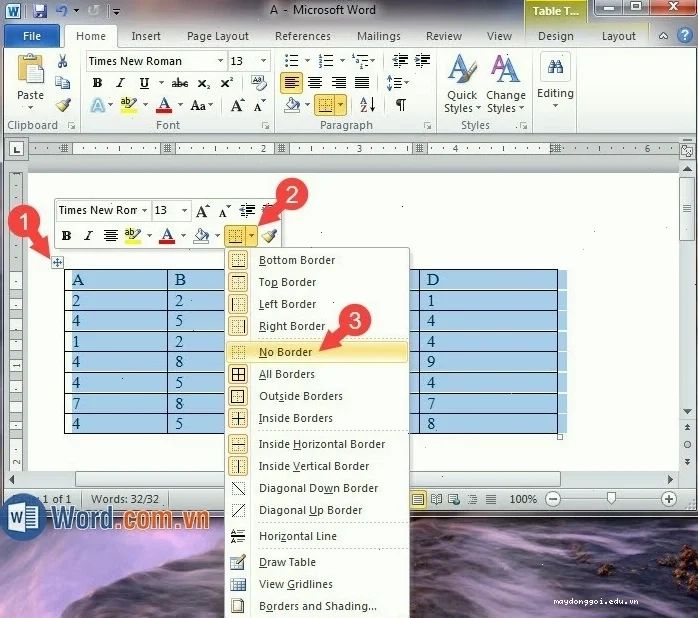Apply Strikethrough formatting in ribbon

point(180,83)
